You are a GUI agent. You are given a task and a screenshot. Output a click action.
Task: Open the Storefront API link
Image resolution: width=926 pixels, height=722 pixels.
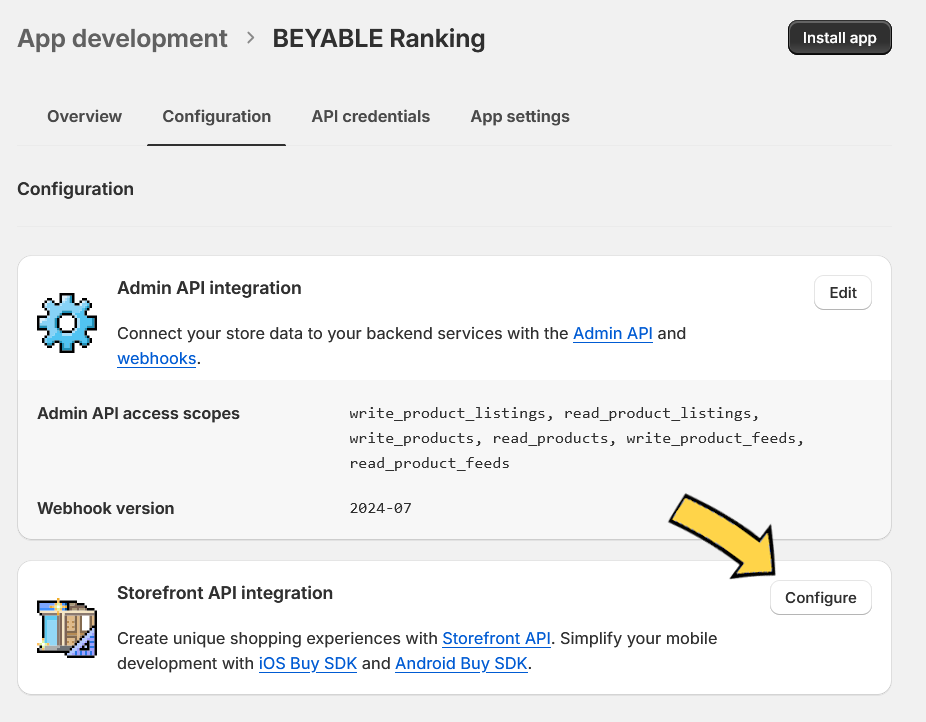(x=496, y=638)
